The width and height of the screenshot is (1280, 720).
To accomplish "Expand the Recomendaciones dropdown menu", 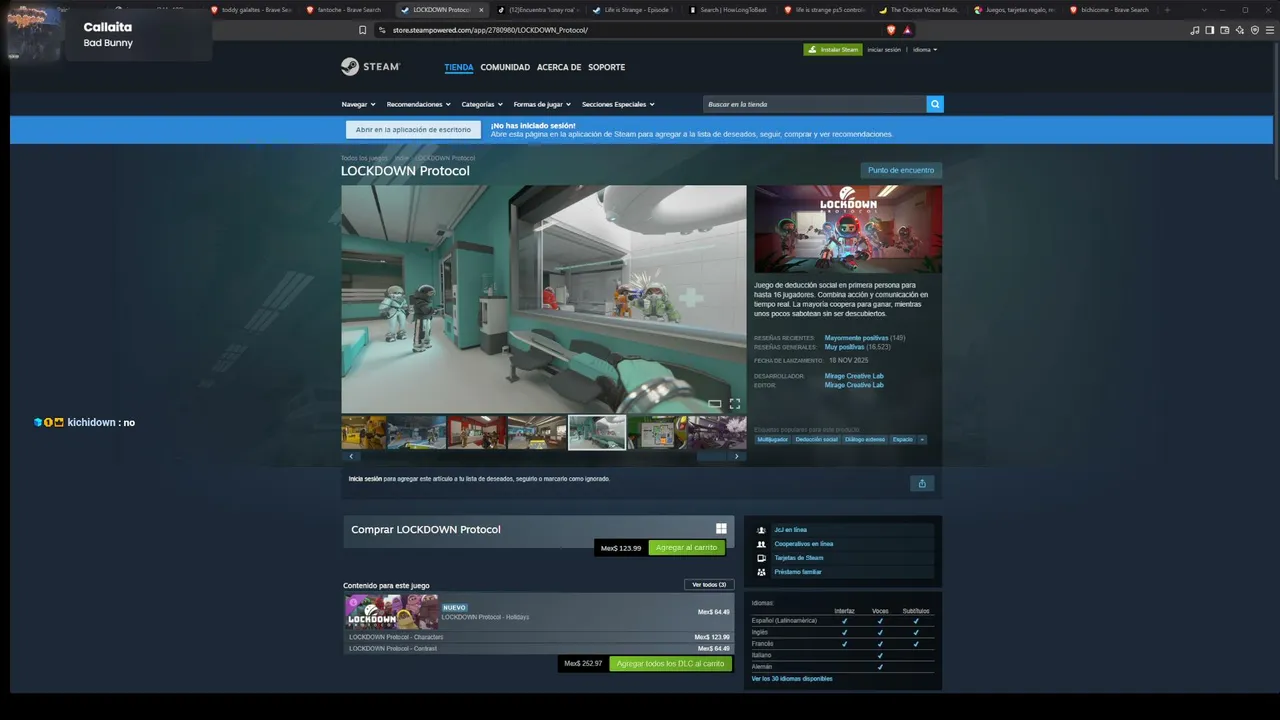I will [419, 104].
